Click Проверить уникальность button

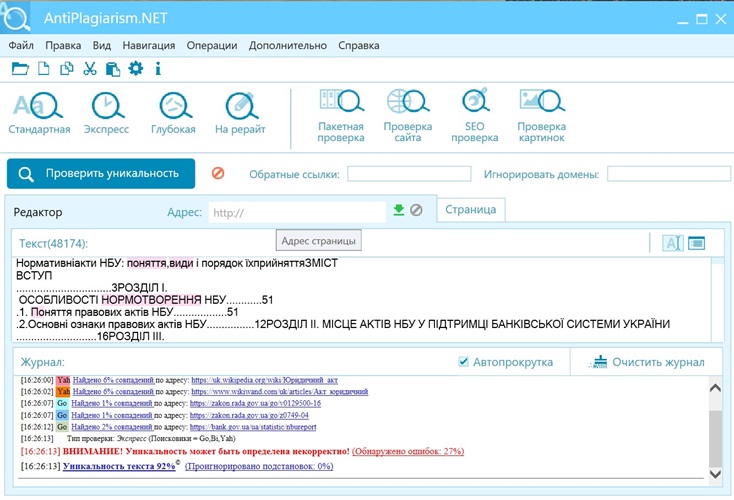point(101,174)
